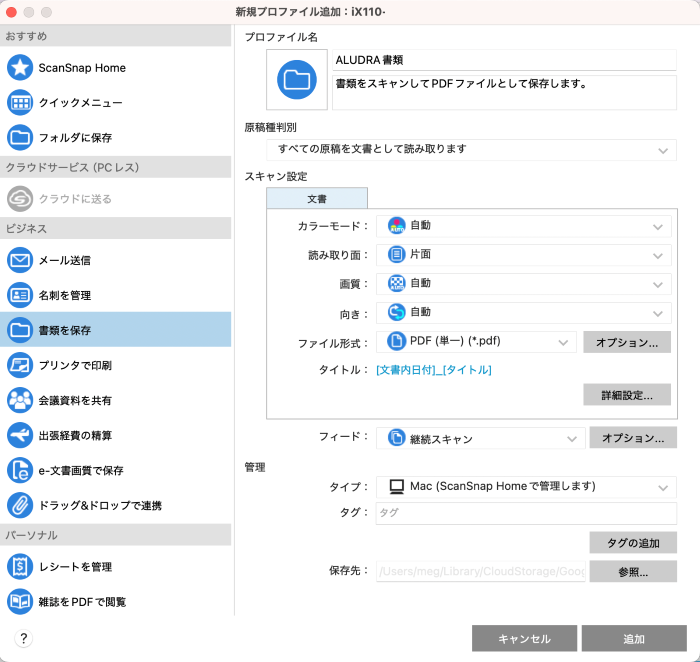Screen dimensions: 700x662
Task: Browse save location with 参照 button
Action: [633, 571]
